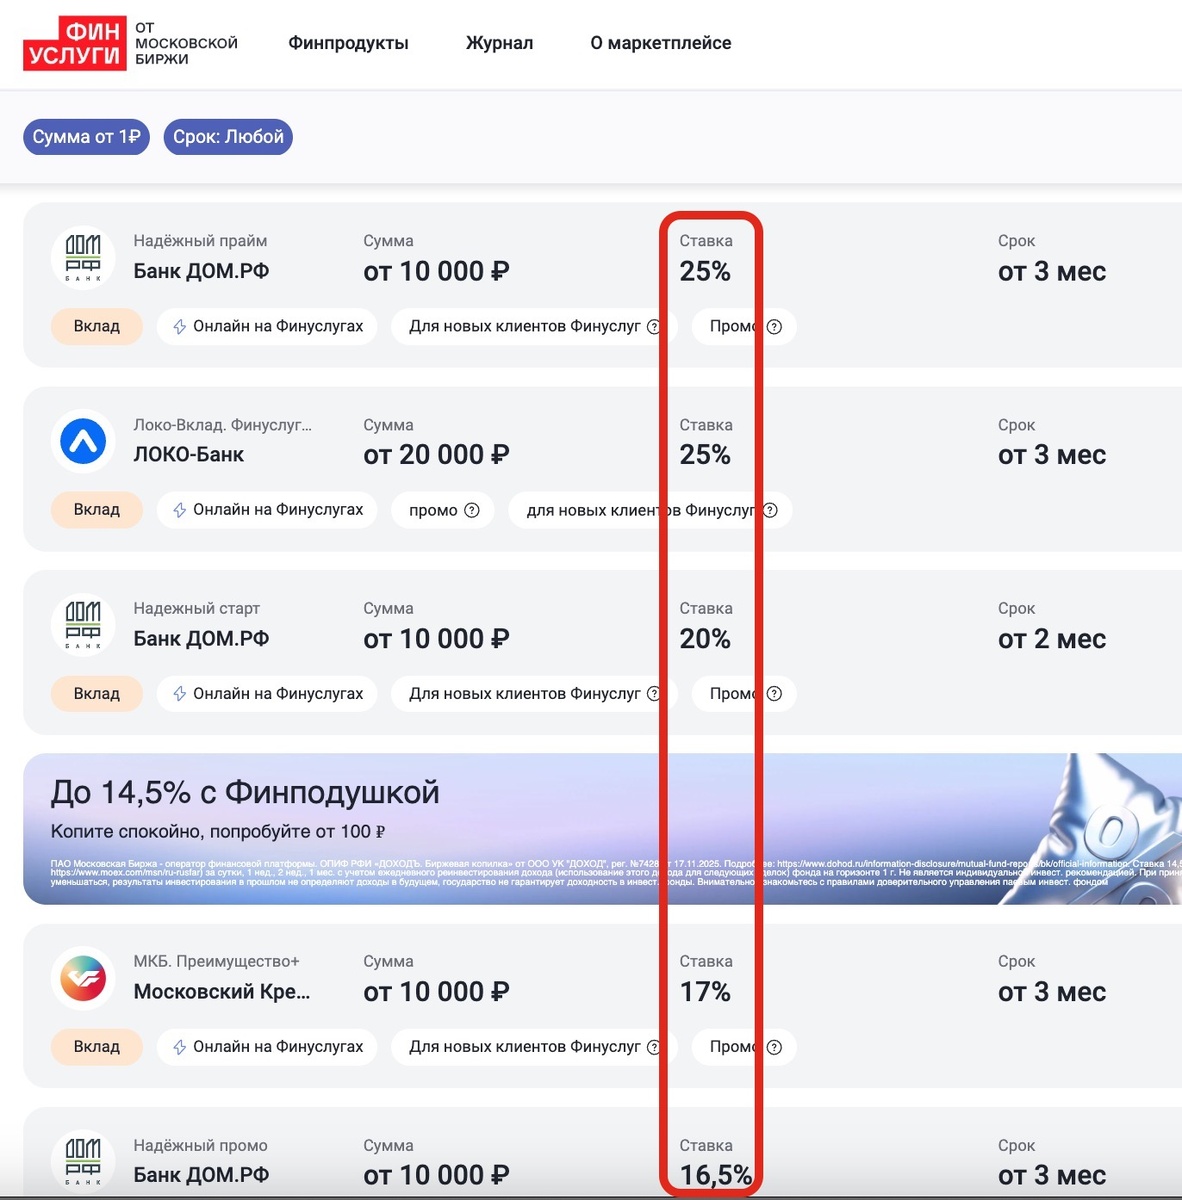Click Онлайн на Финуслугах tag in Надёжный прайм
Screen dimensions: 1182x1200
pos(267,326)
